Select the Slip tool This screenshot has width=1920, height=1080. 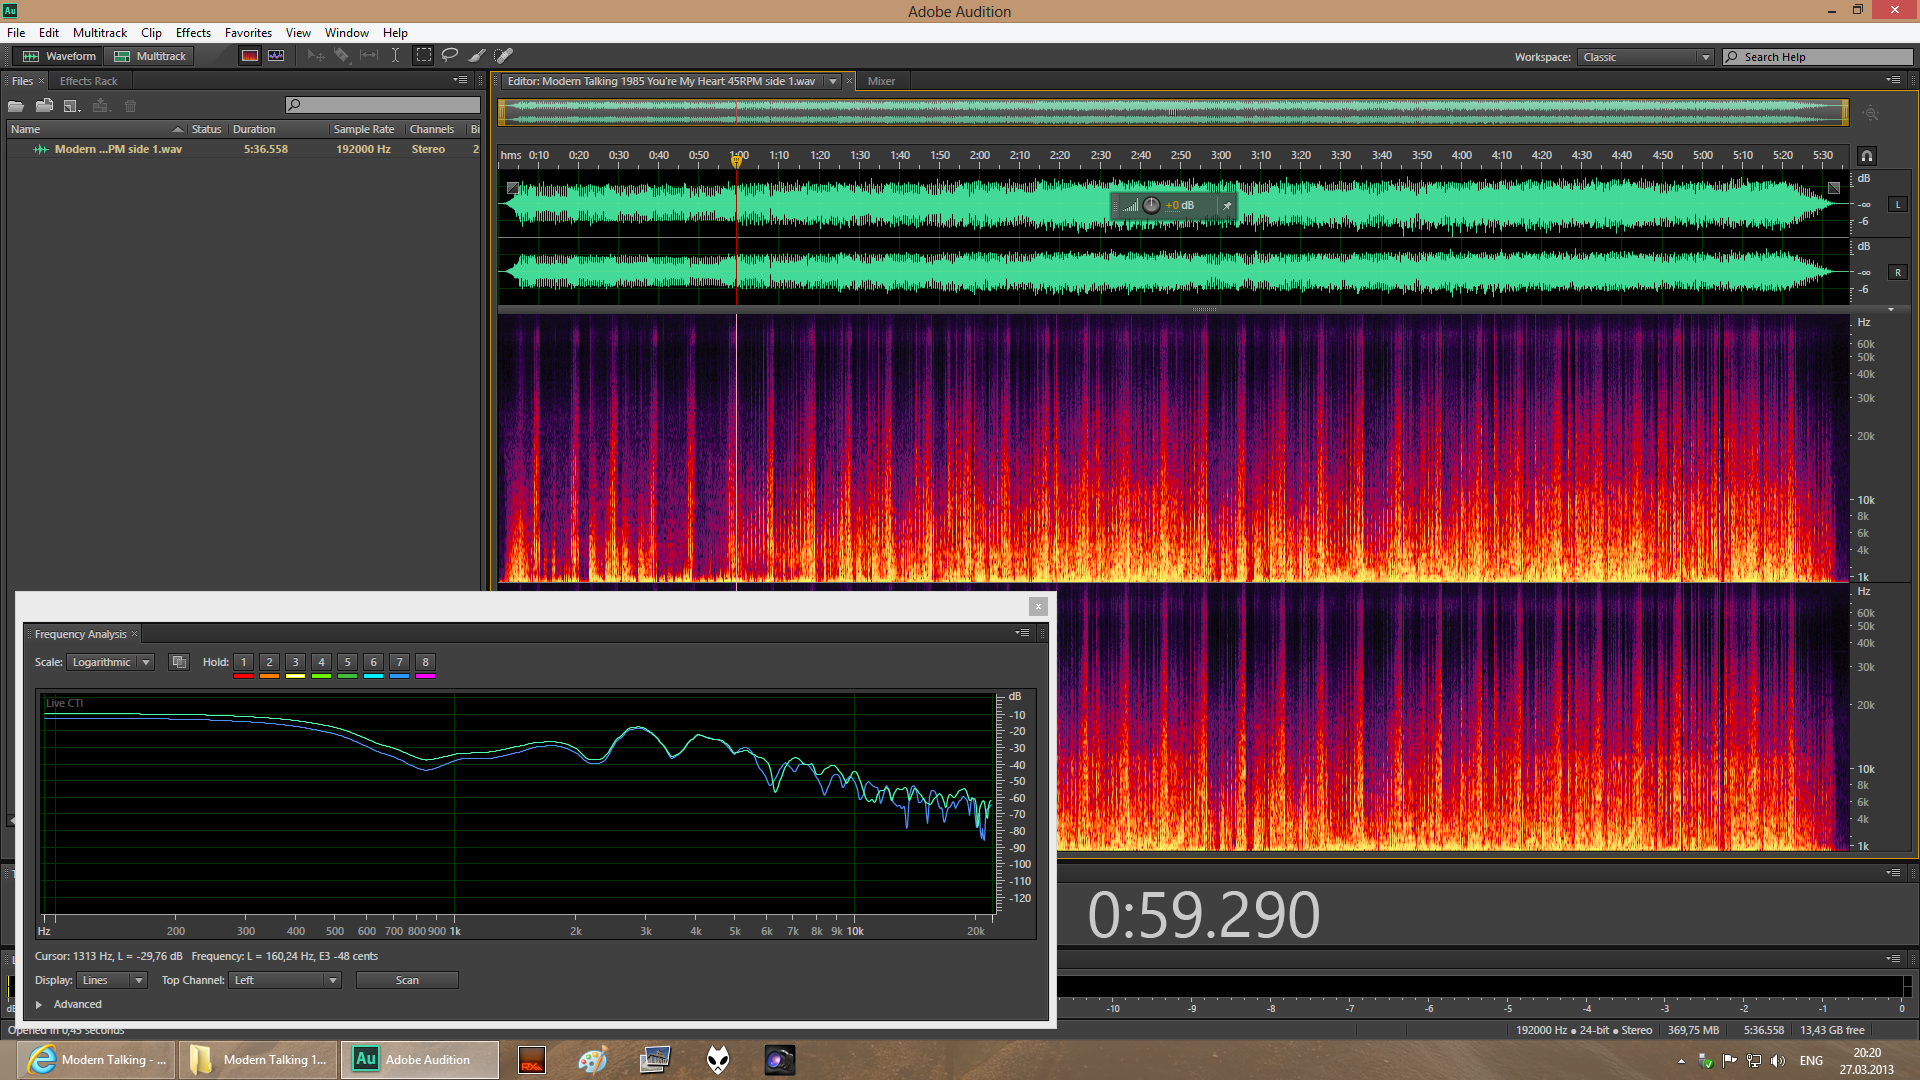[369, 56]
